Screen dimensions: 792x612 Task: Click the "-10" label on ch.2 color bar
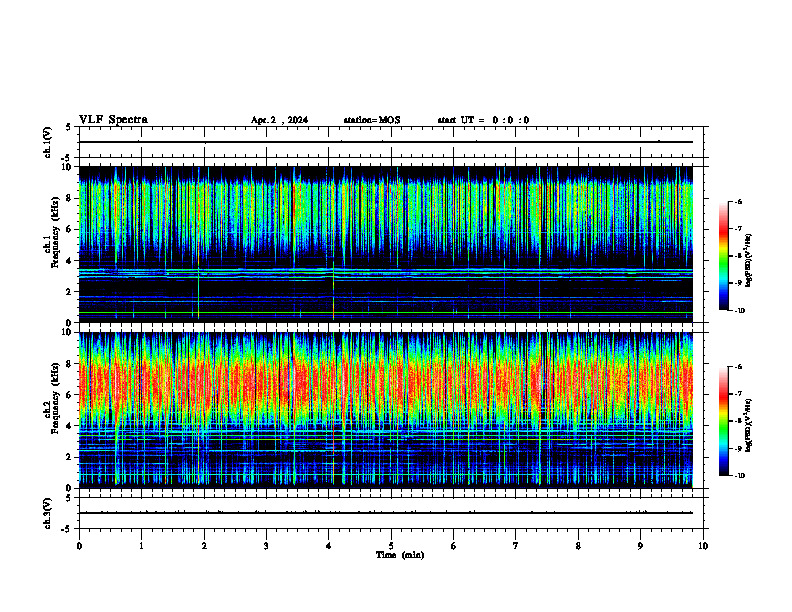[739, 476]
